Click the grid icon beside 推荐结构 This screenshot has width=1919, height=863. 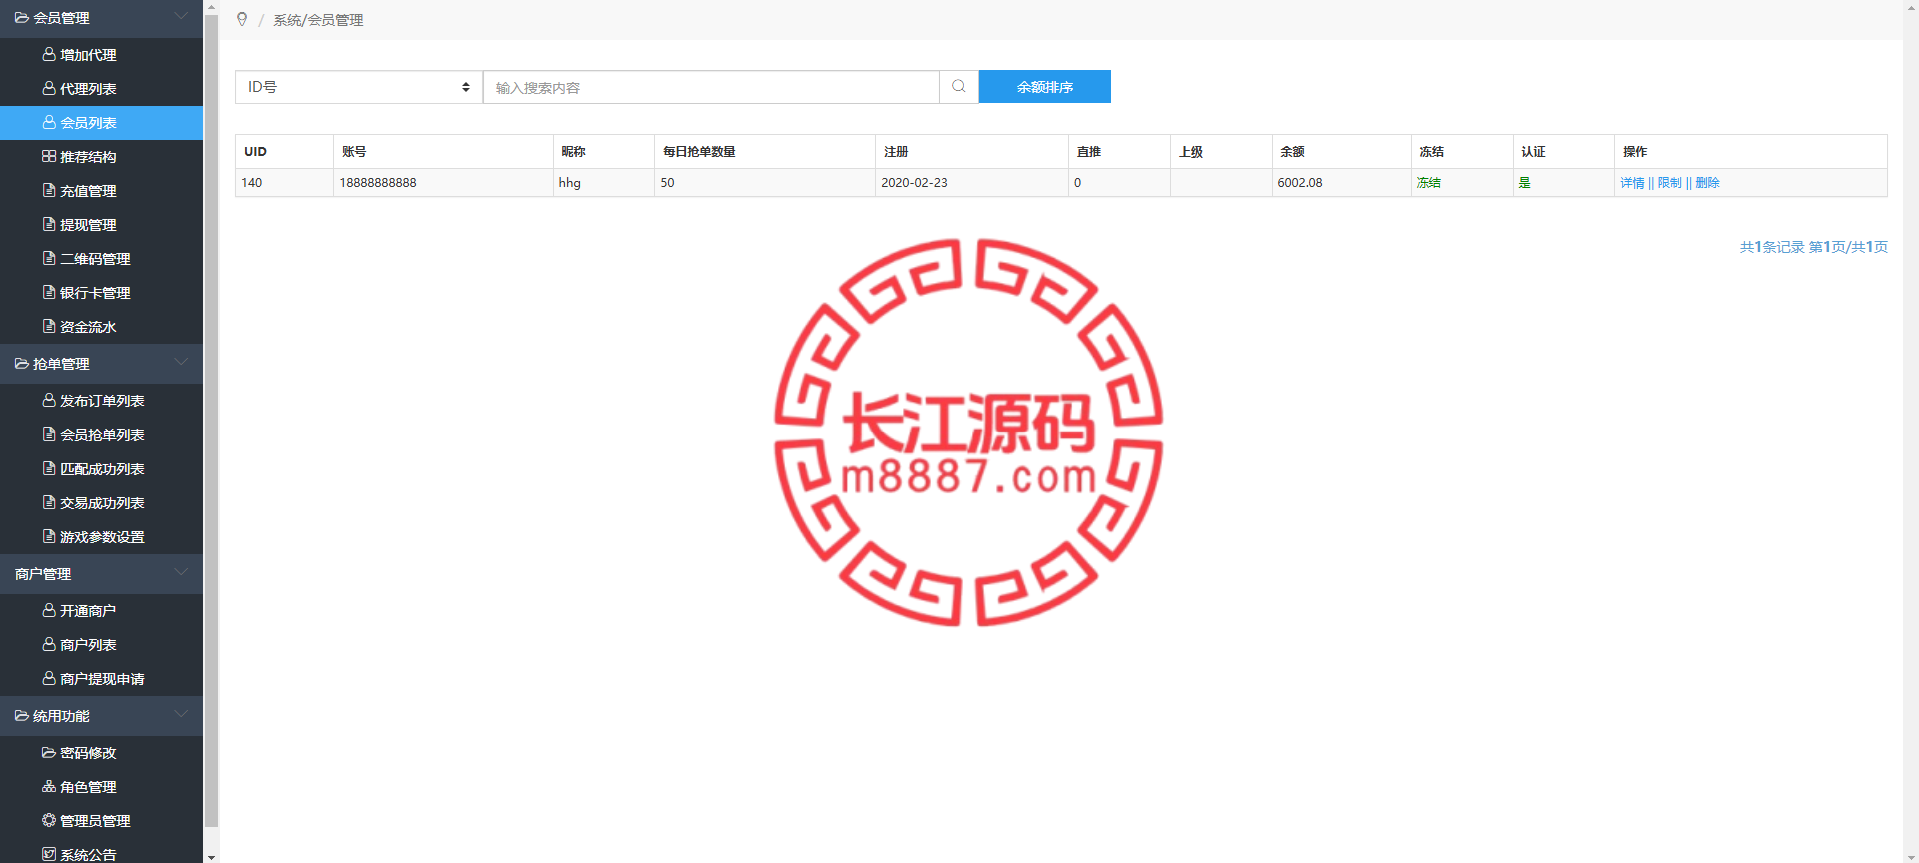pyautogui.click(x=48, y=156)
